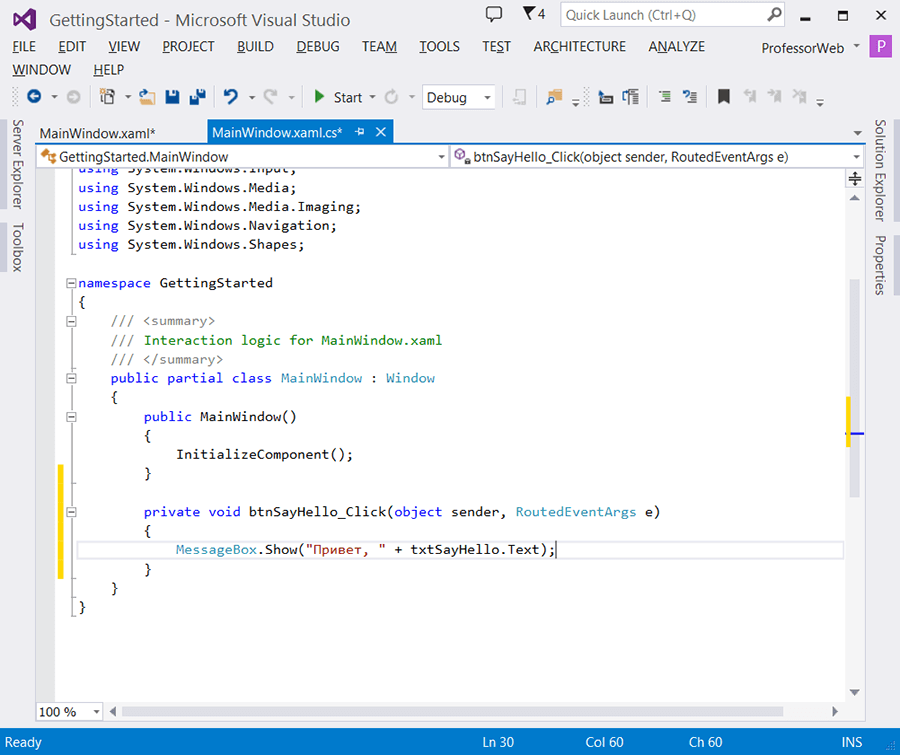The image size is (900, 755).
Task: Switch to the MainWindow.xaml* tab
Action: click(x=98, y=133)
